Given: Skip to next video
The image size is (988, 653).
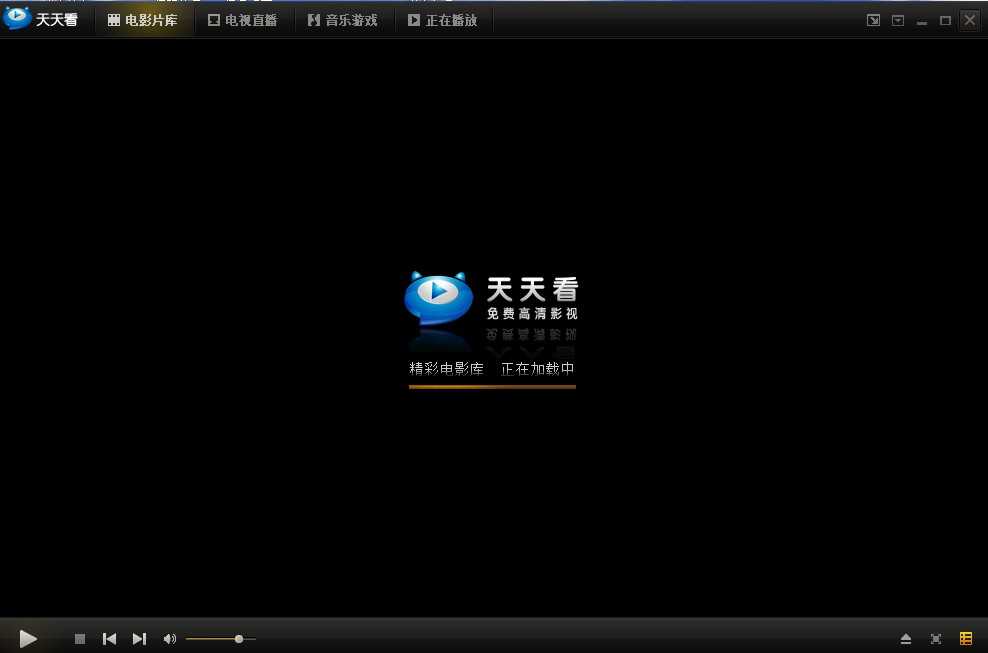Looking at the screenshot, I should [139, 638].
